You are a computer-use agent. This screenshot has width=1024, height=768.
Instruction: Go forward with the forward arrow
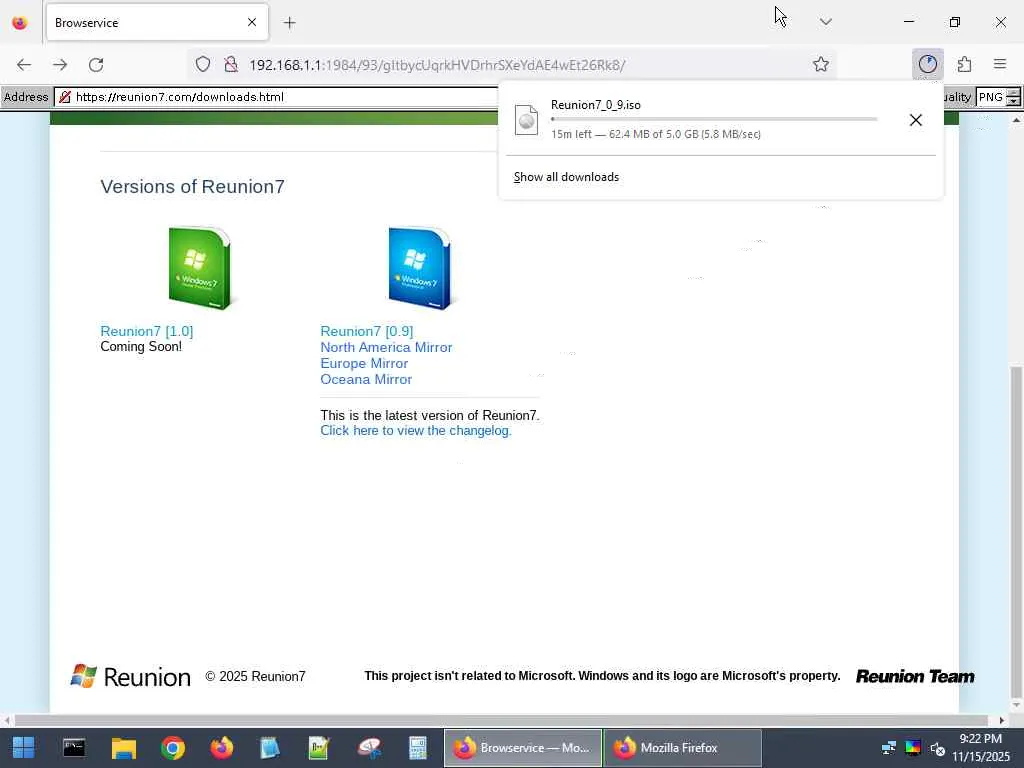[60, 65]
